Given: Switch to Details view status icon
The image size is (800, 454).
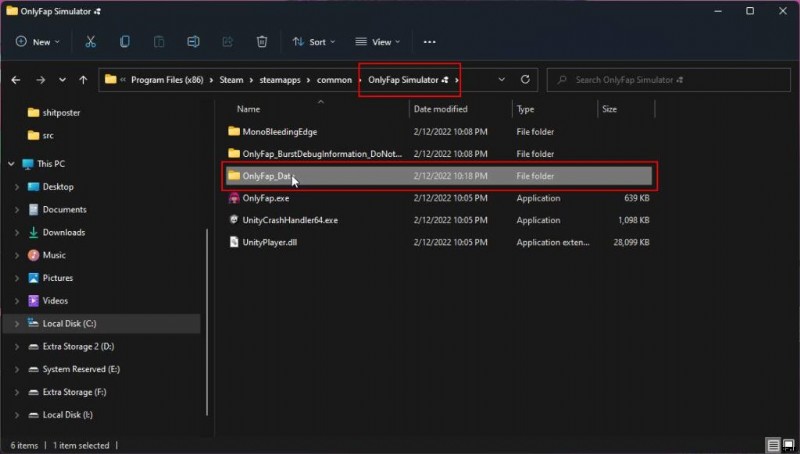Looking at the screenshot, I should point(773,445).
